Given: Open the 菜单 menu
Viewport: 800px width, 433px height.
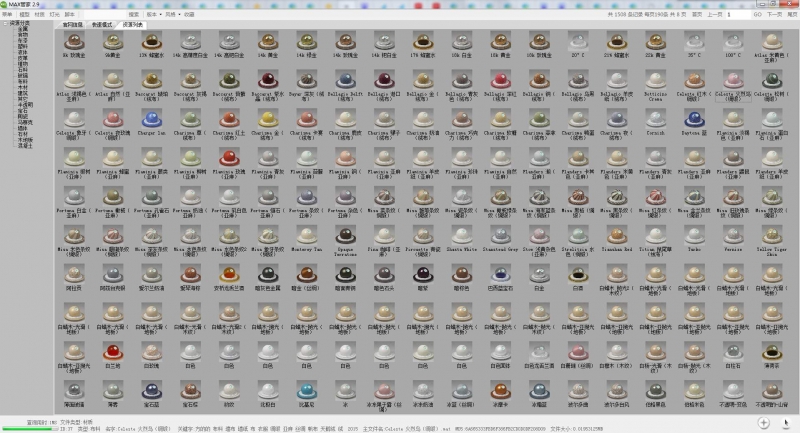Looking at the screenshot, I should coord(6,15).
